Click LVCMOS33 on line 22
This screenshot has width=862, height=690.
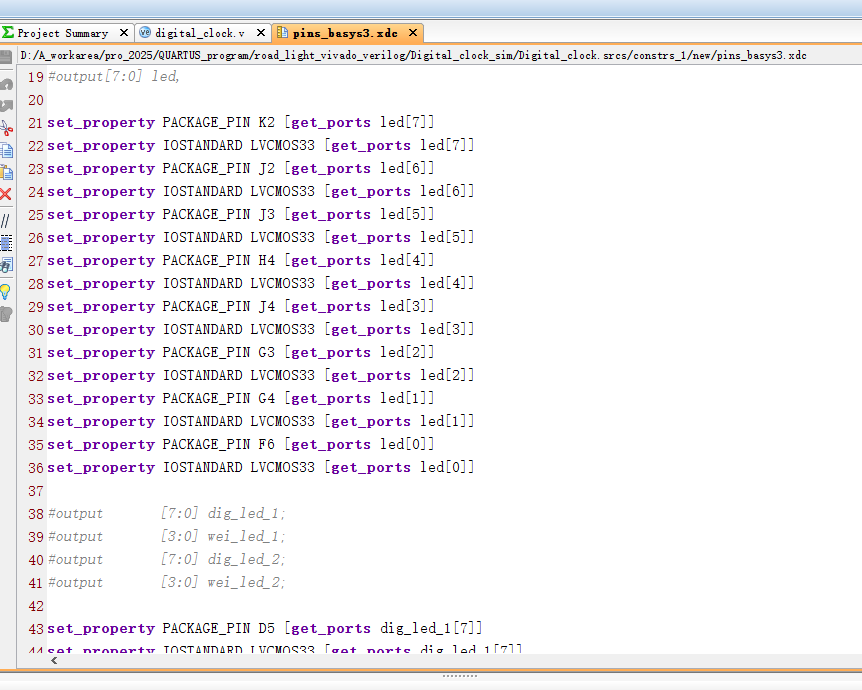(x=283, y=146)
